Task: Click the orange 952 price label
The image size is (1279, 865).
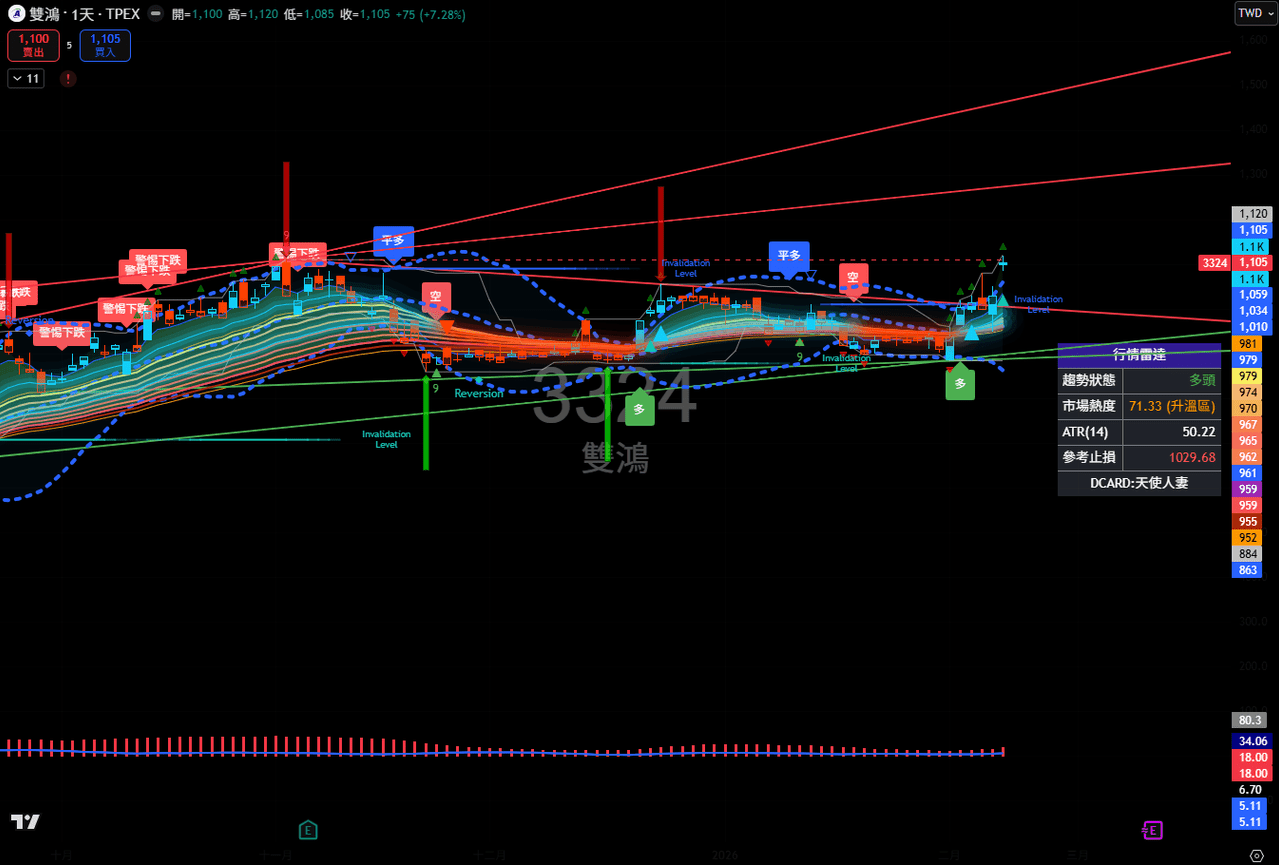Action: coord(1248,538)
